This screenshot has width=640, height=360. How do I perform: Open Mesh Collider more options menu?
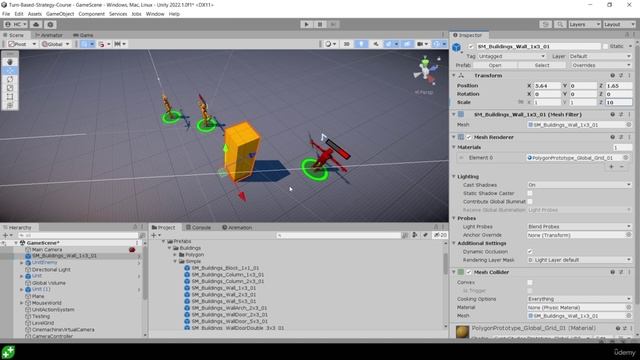pos(629,272)
